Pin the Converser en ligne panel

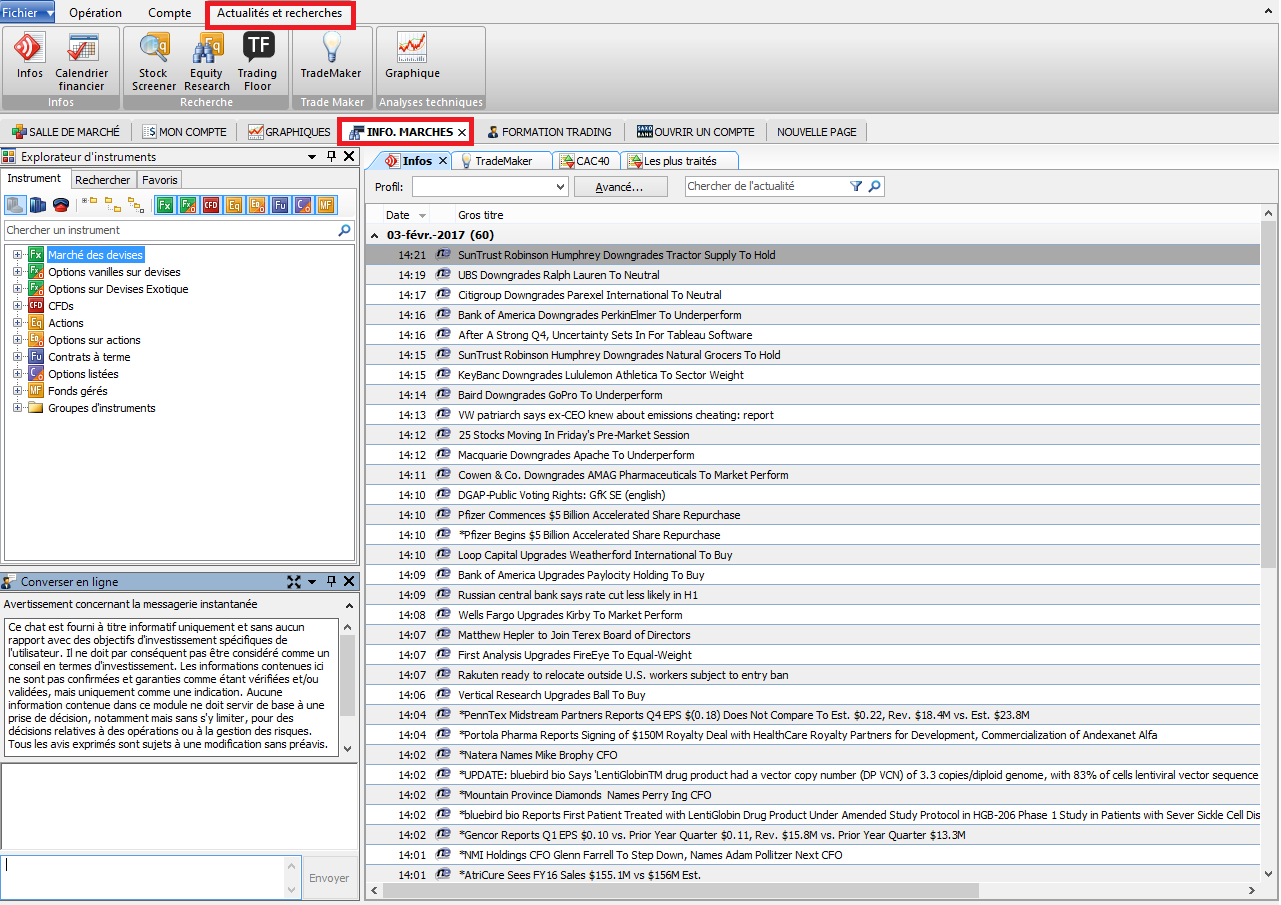pos(332,581)
